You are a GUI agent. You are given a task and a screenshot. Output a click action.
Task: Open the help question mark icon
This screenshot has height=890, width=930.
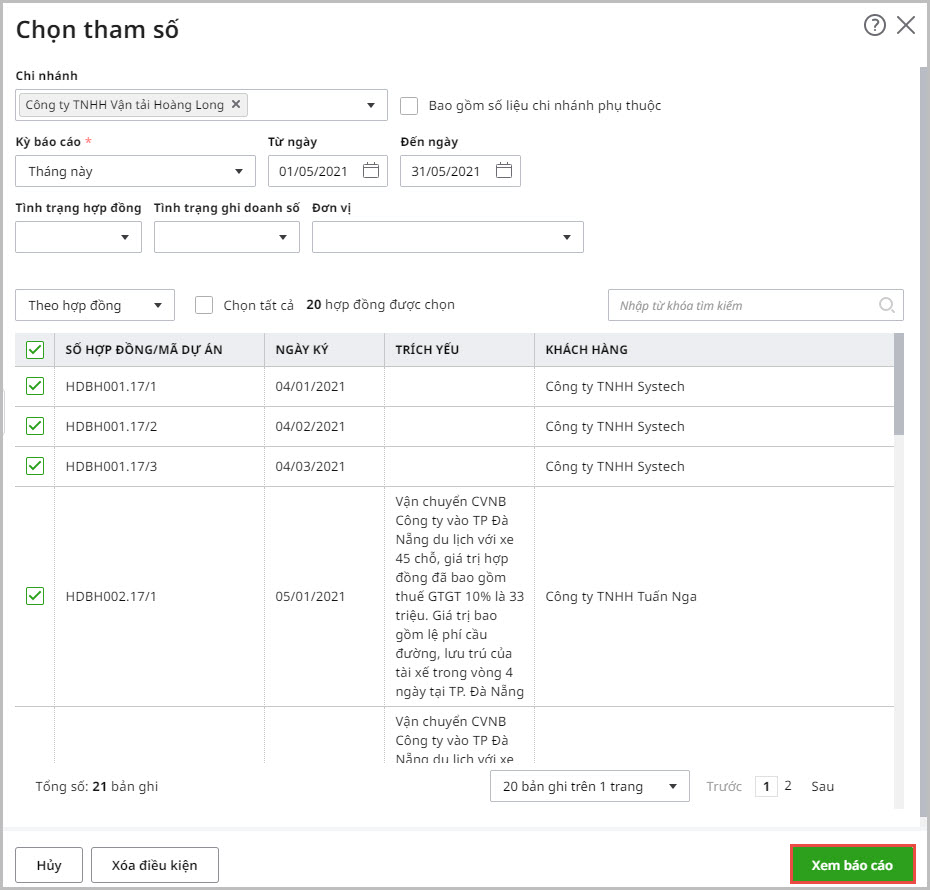pyautogui.click(x=874, y=26)
